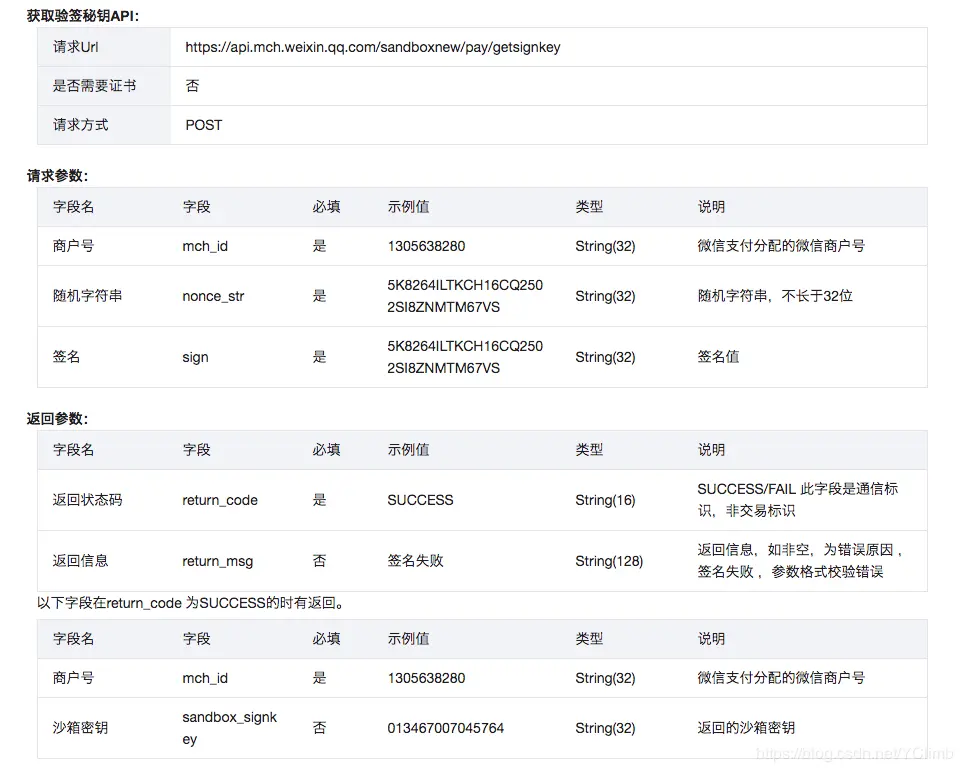Select the return_code field name
The image size is (963, 772).
[x=219, y=500]
